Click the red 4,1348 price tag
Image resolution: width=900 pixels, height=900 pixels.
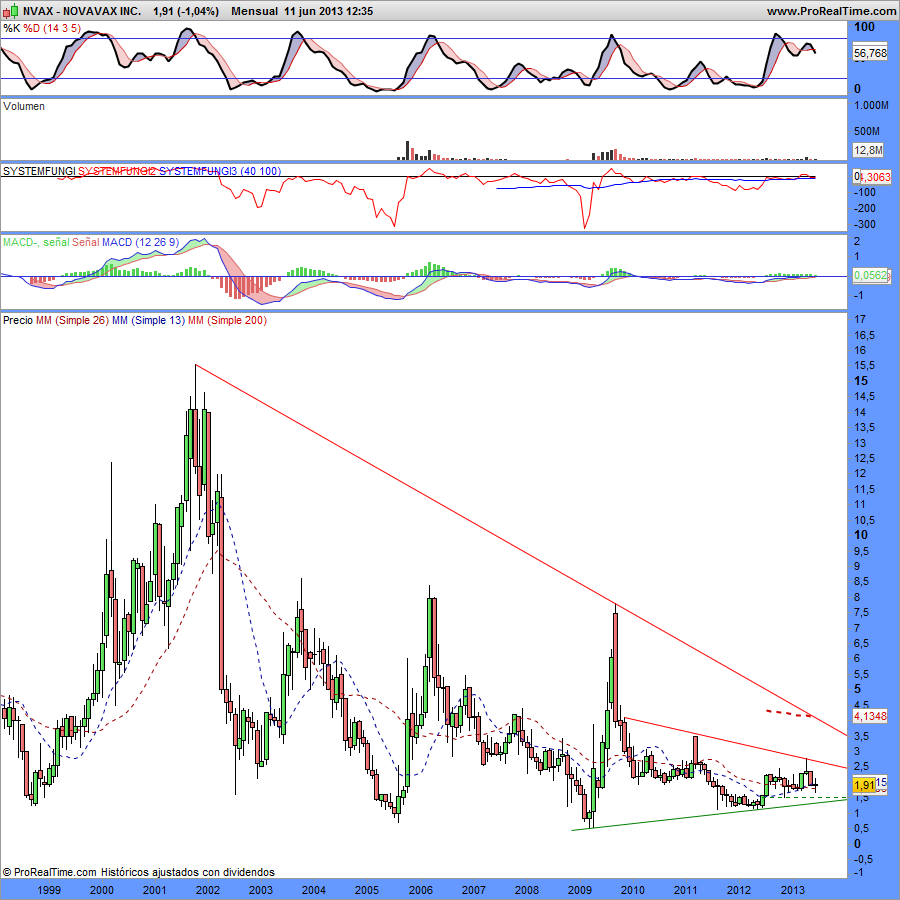pyautogui.click(x=870, y=716)
